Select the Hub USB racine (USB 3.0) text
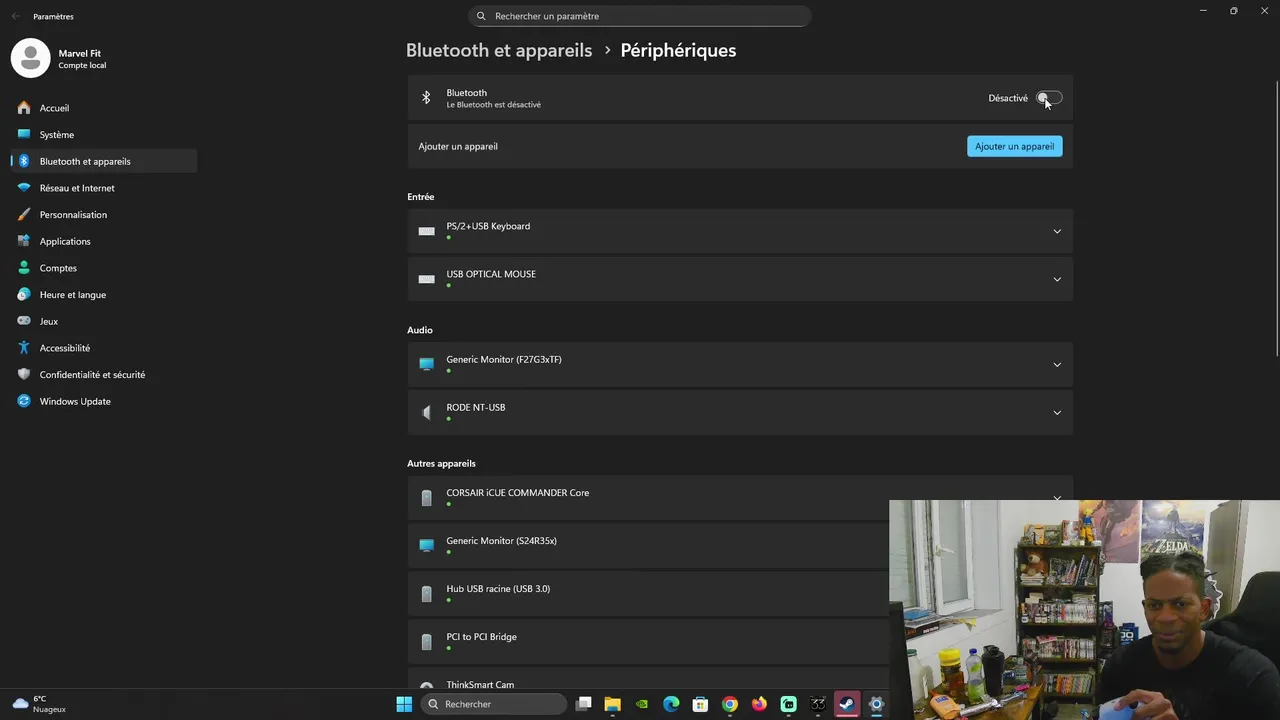Viewport: 1280px width, 720px height. coord(498,589)
